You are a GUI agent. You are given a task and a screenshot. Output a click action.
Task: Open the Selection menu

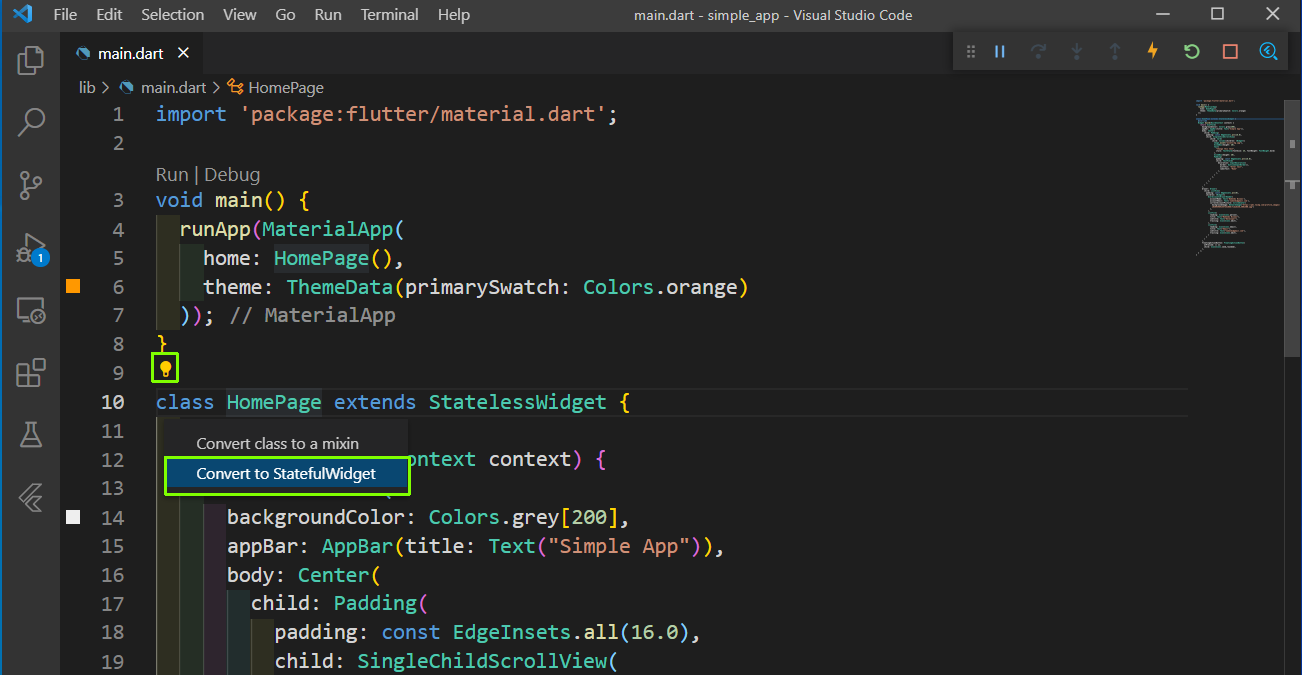coord(173,15)
